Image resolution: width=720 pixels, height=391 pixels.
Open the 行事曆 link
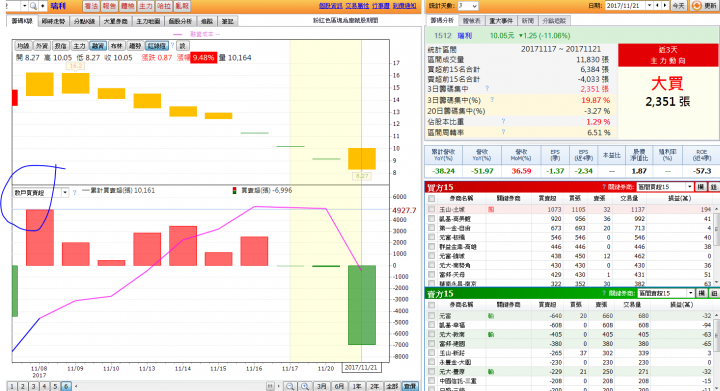[381, 6]
